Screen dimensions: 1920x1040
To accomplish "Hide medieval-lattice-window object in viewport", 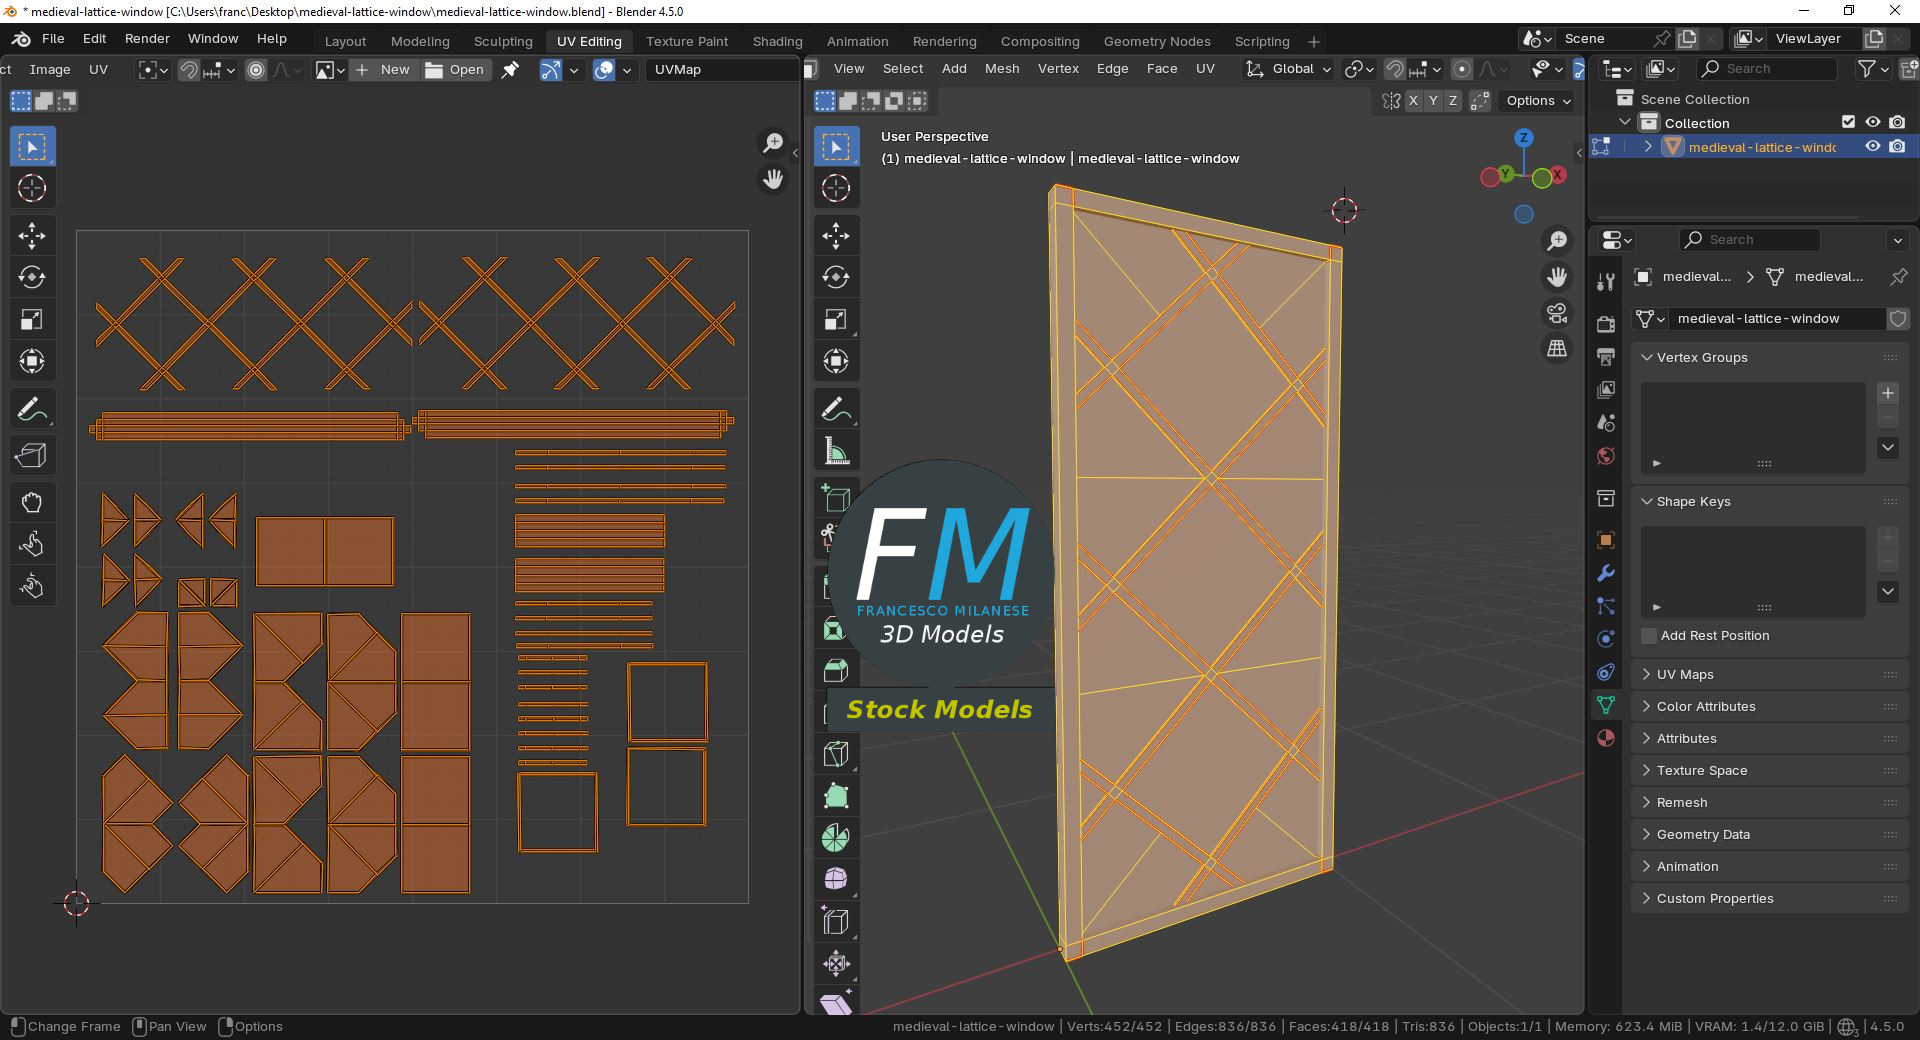I will [x=1873, y=147].
